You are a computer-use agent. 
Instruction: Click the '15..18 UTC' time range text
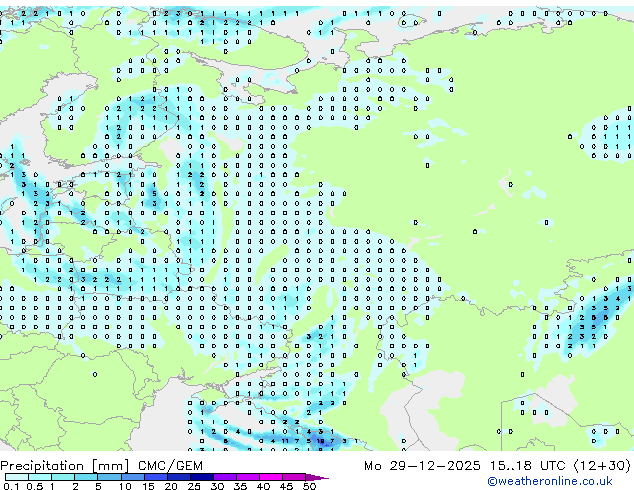coord(527,466)
